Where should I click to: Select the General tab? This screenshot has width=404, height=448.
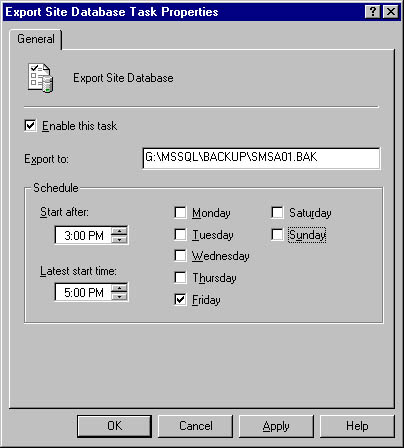36,39
